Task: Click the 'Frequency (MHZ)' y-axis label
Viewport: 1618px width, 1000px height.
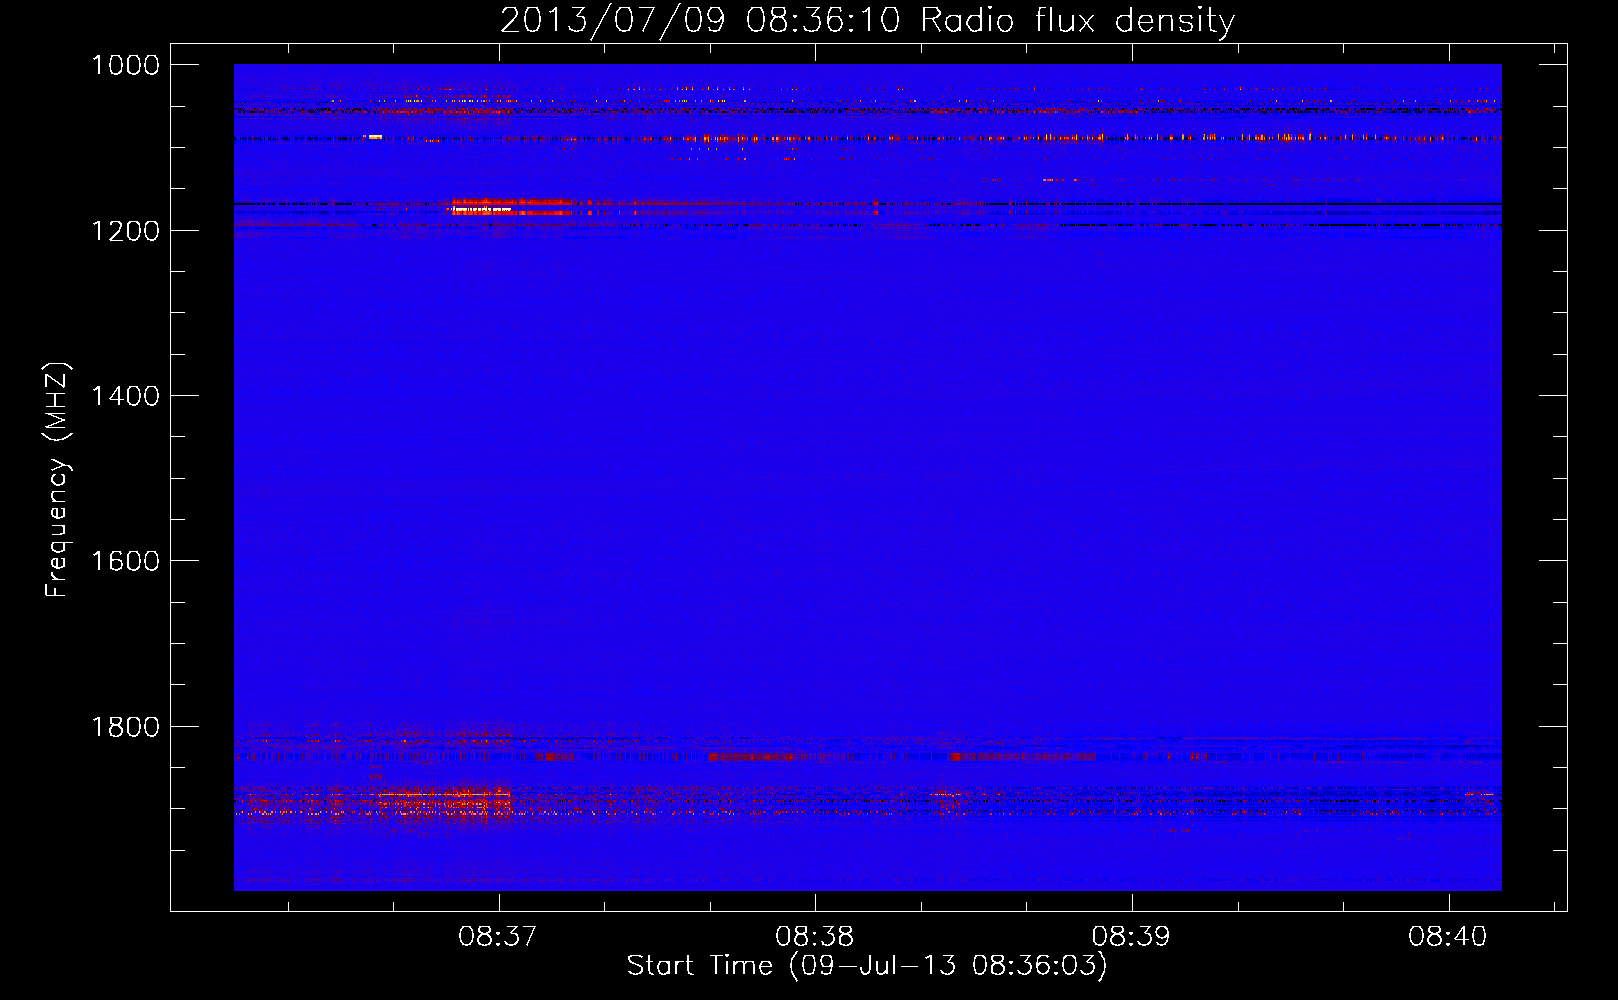Action: click(x=57, y=480)
